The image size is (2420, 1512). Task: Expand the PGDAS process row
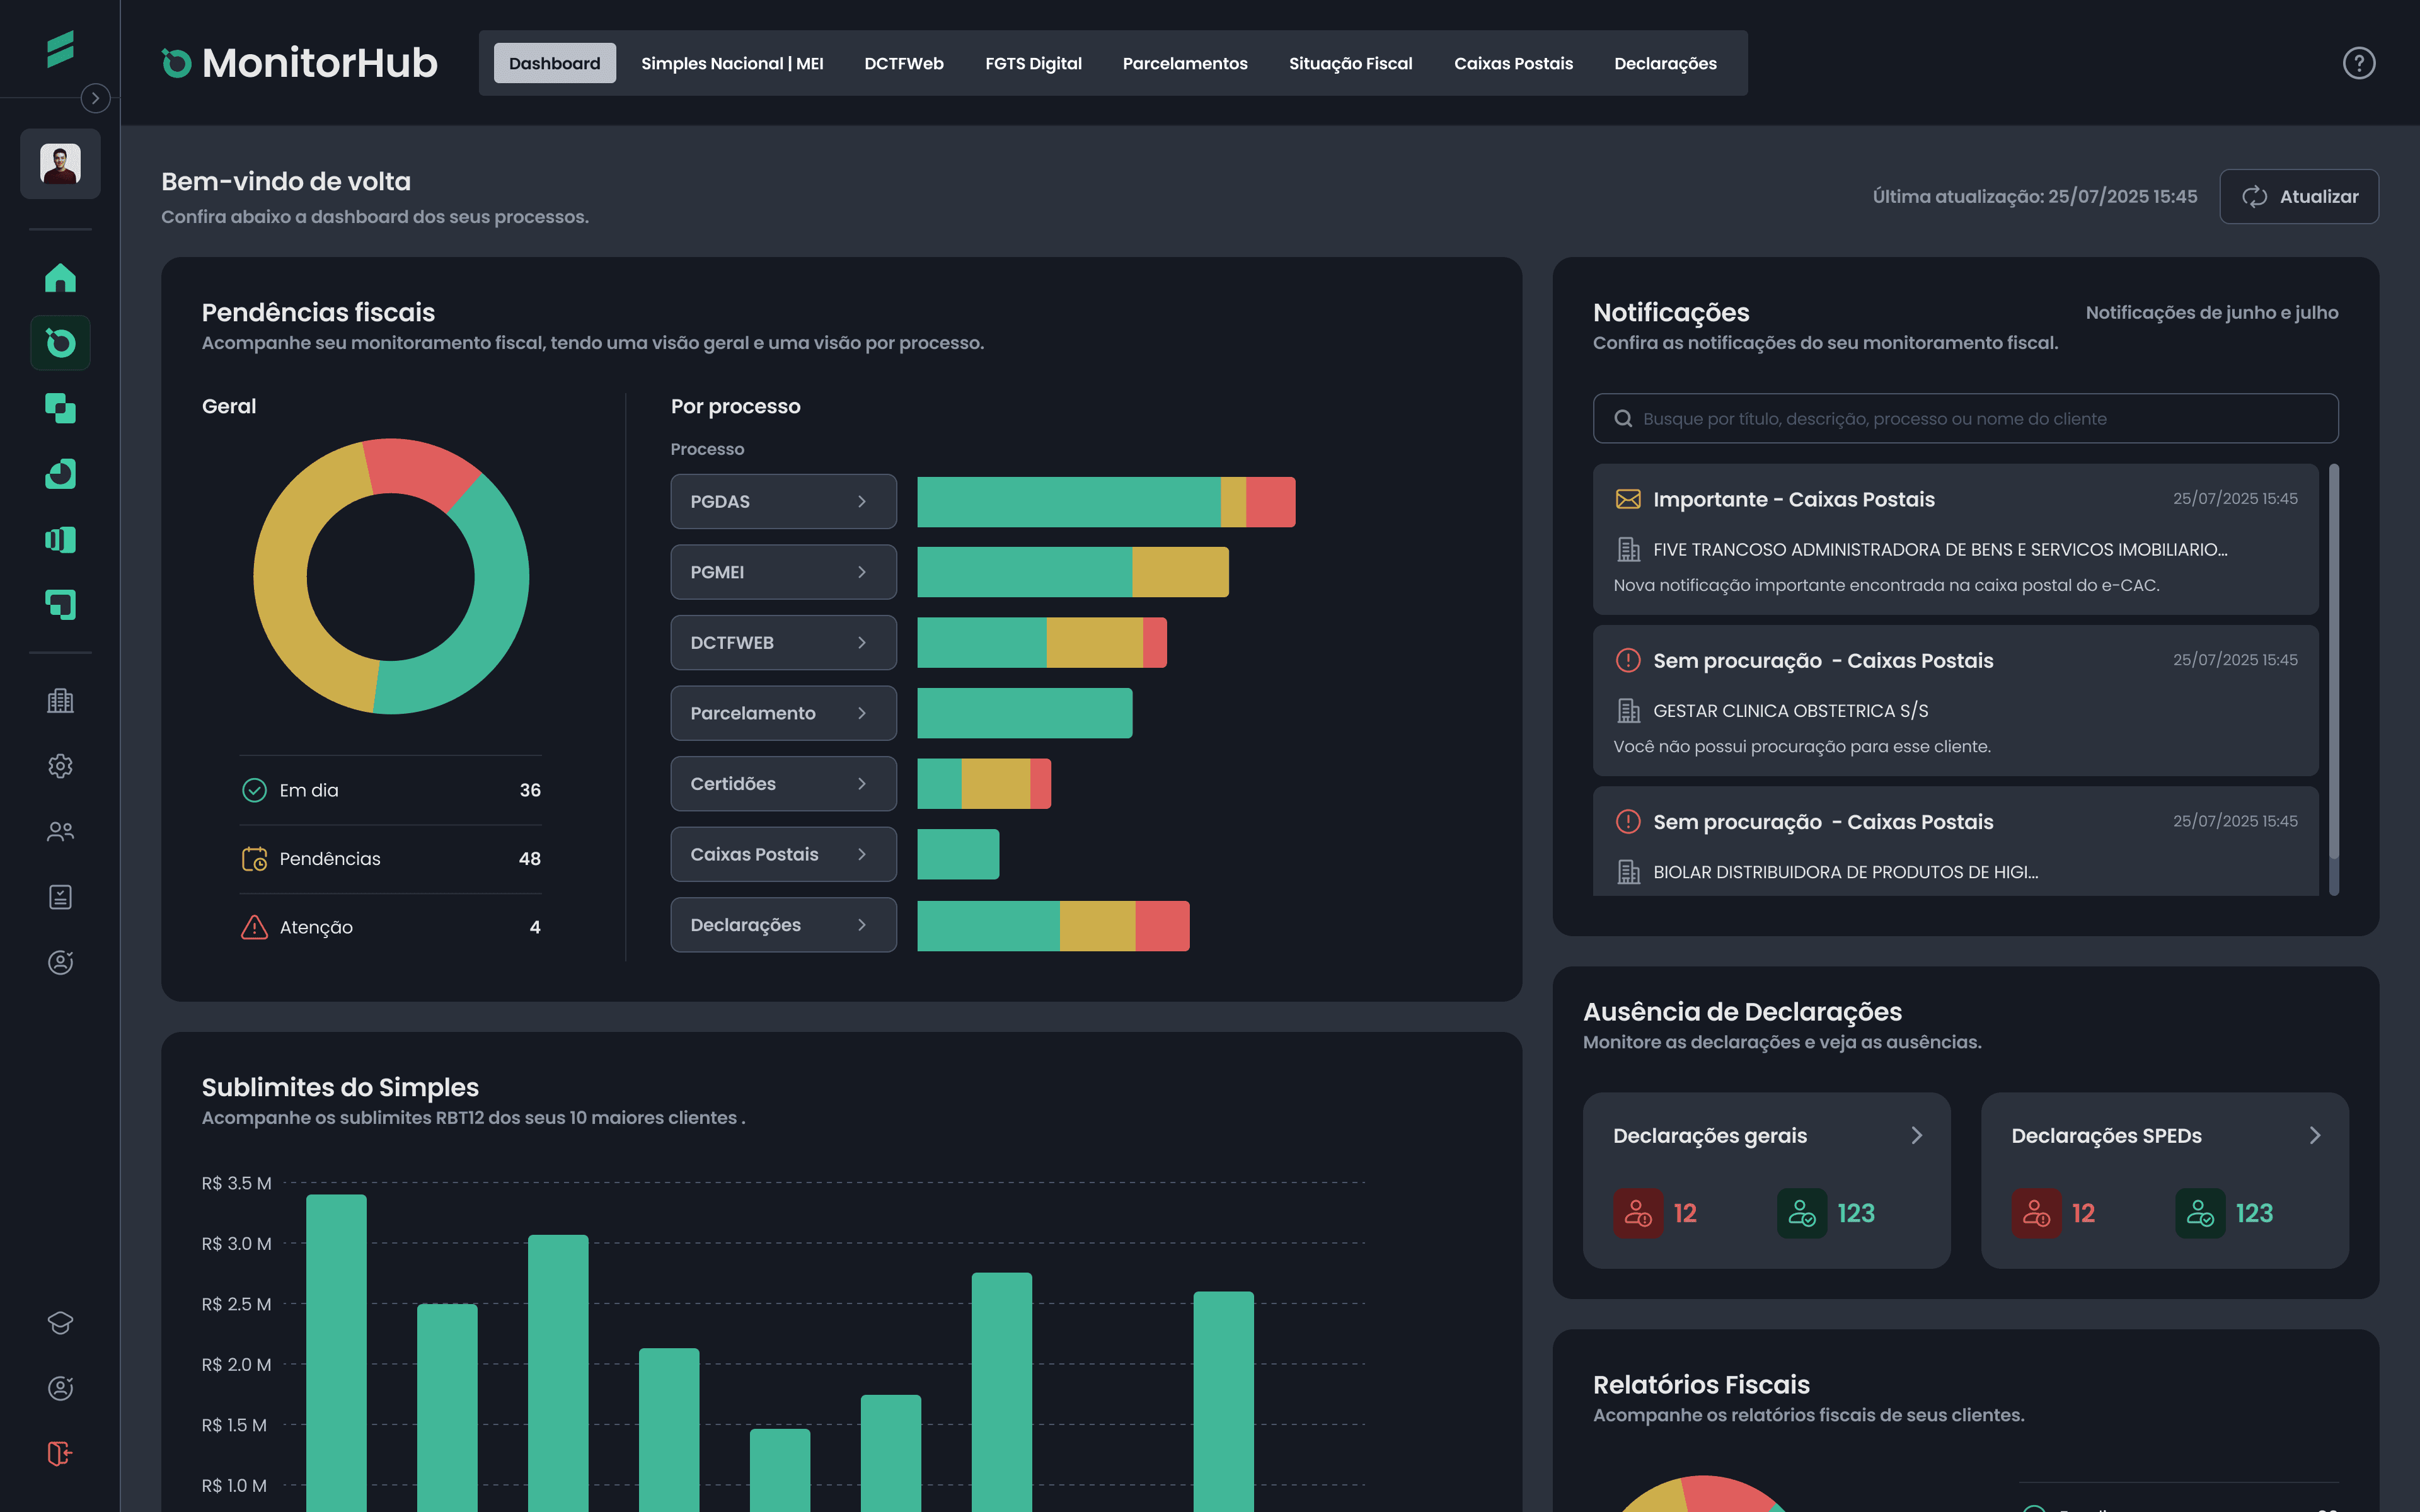pyautogui.click(x=783, y=501)
